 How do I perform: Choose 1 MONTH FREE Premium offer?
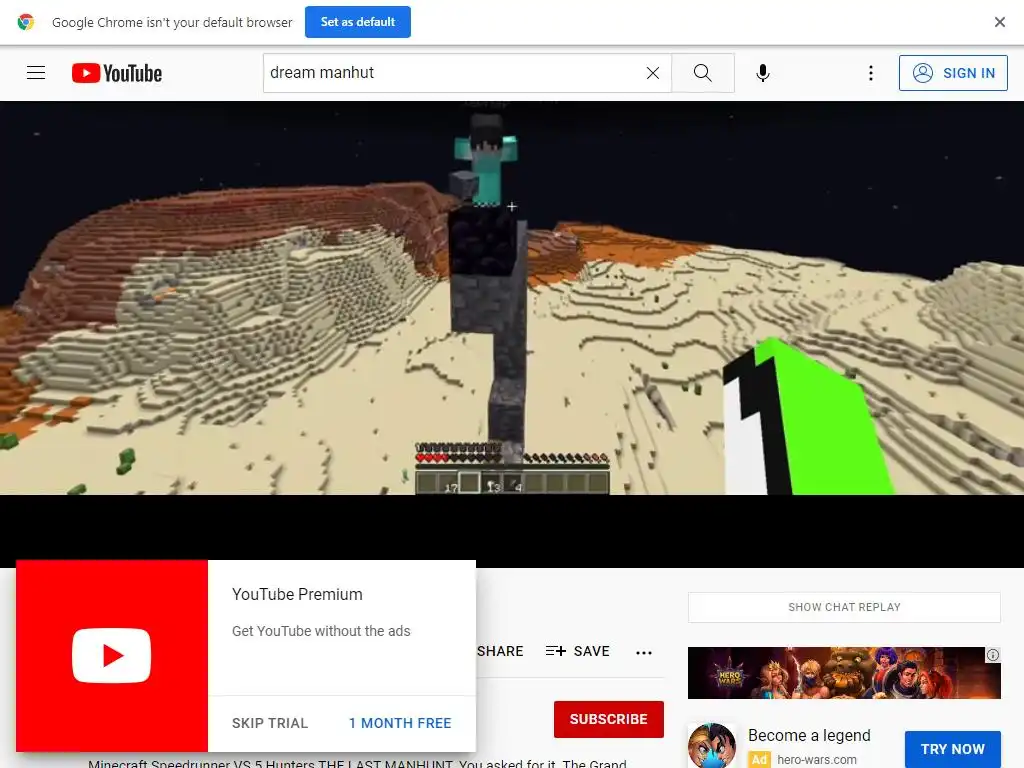pos(400,723)
